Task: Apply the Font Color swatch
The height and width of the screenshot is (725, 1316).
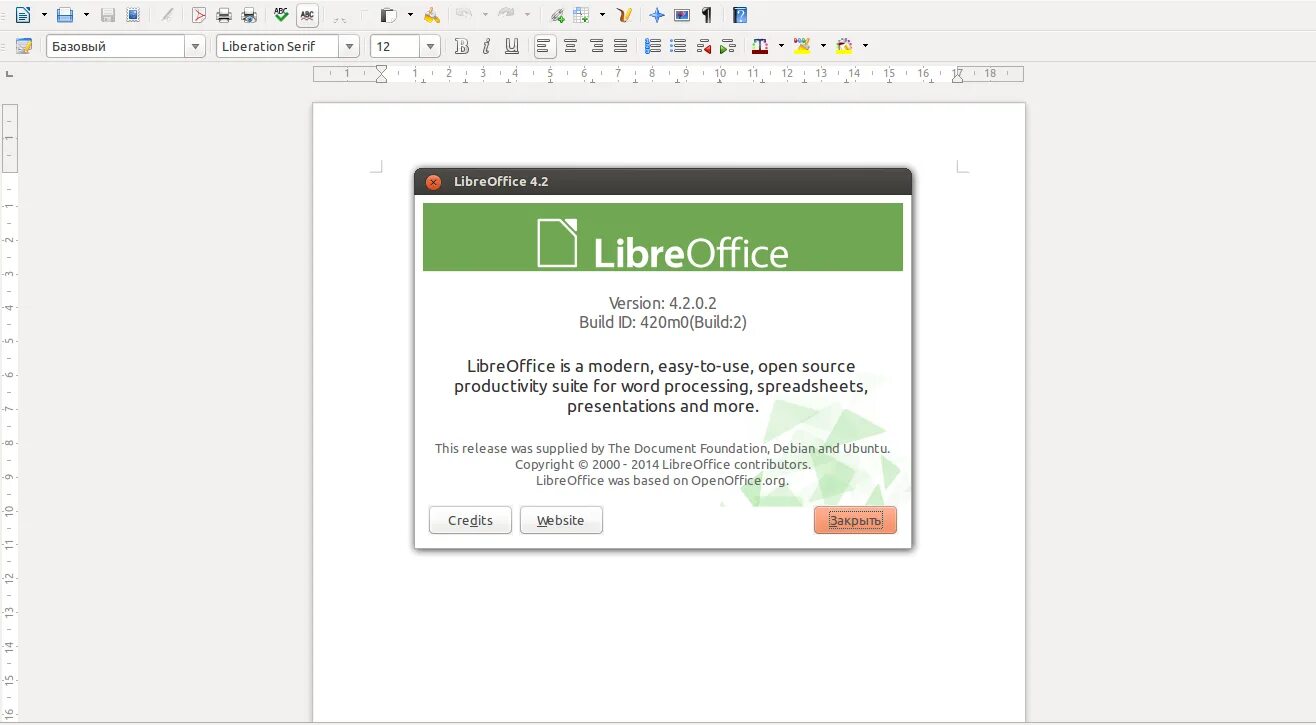Action: [760, 46]
